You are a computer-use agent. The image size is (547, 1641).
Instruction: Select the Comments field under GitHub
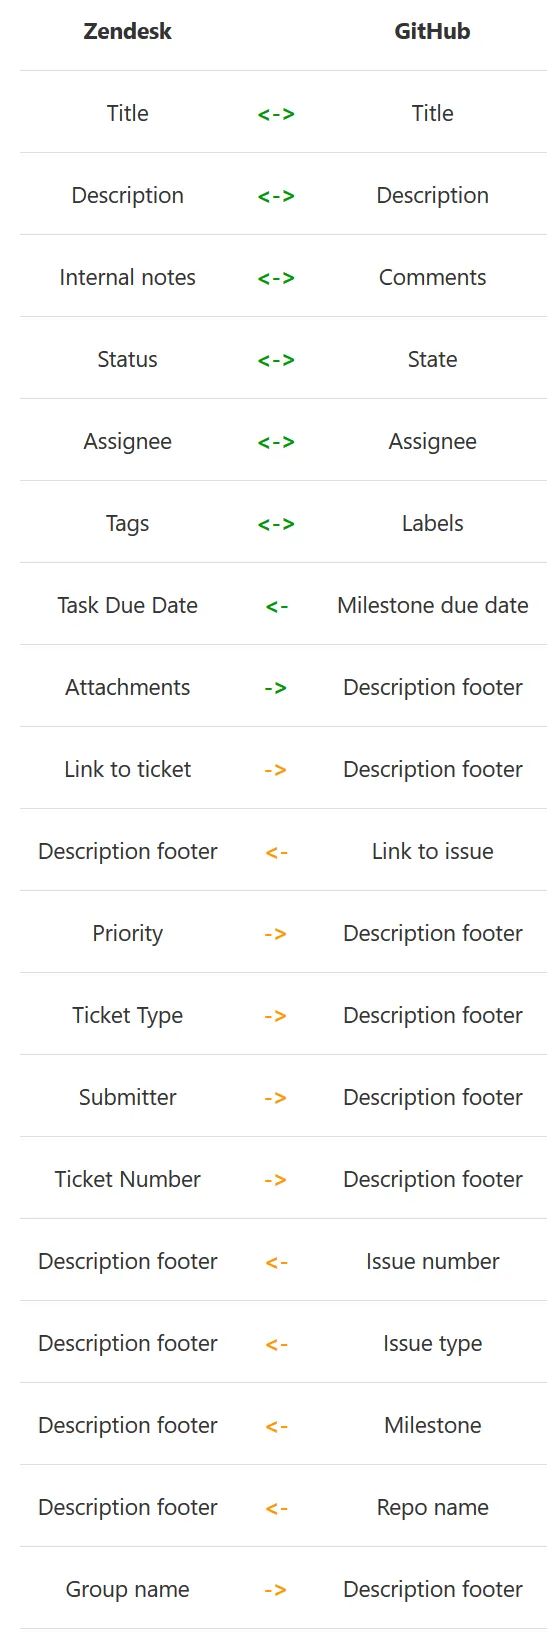pyautogui.click(x=432, y=277)
